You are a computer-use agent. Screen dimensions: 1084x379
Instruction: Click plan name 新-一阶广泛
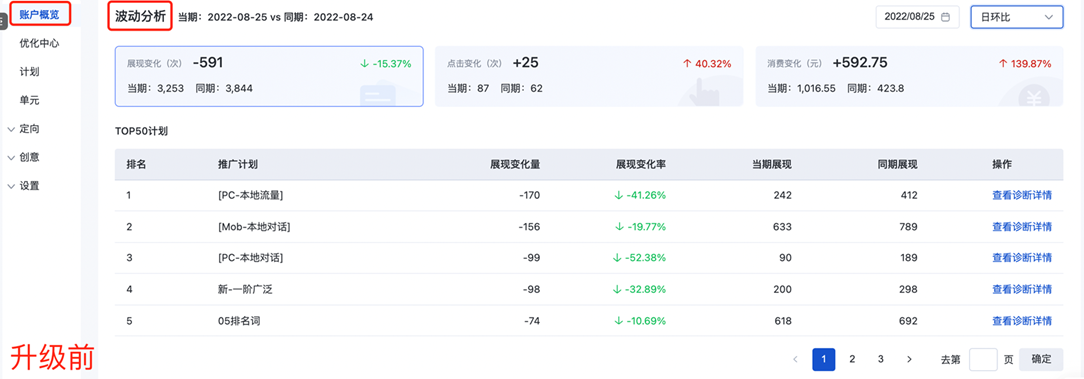(x=245, y=289)
